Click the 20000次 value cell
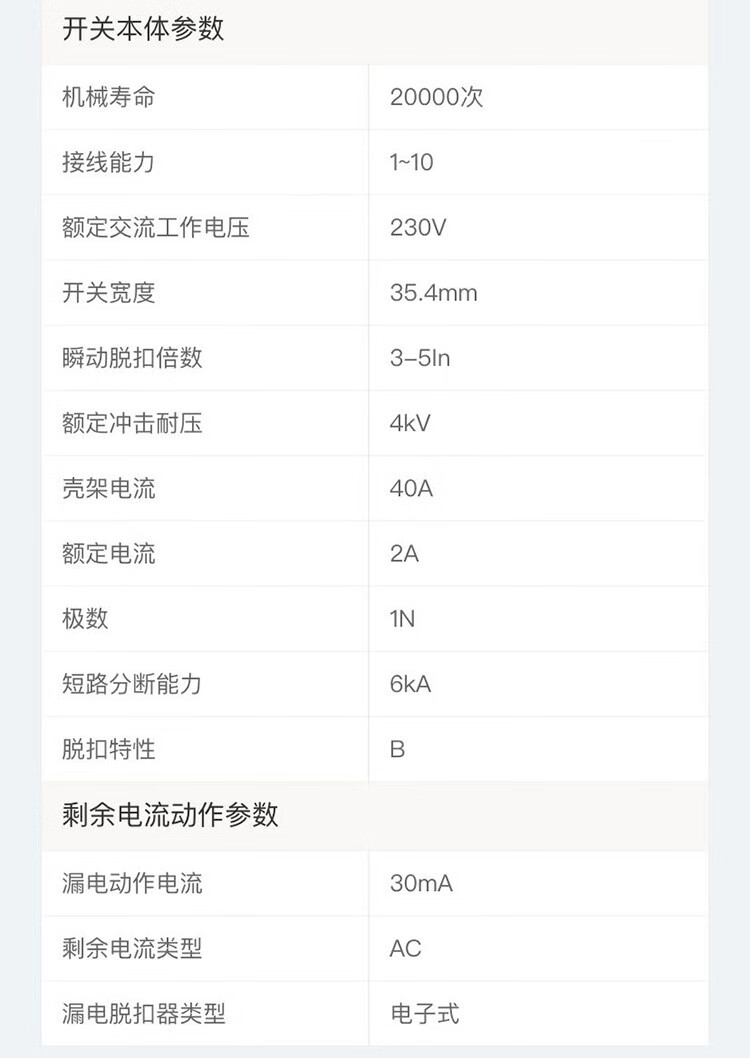 [436, 97]
